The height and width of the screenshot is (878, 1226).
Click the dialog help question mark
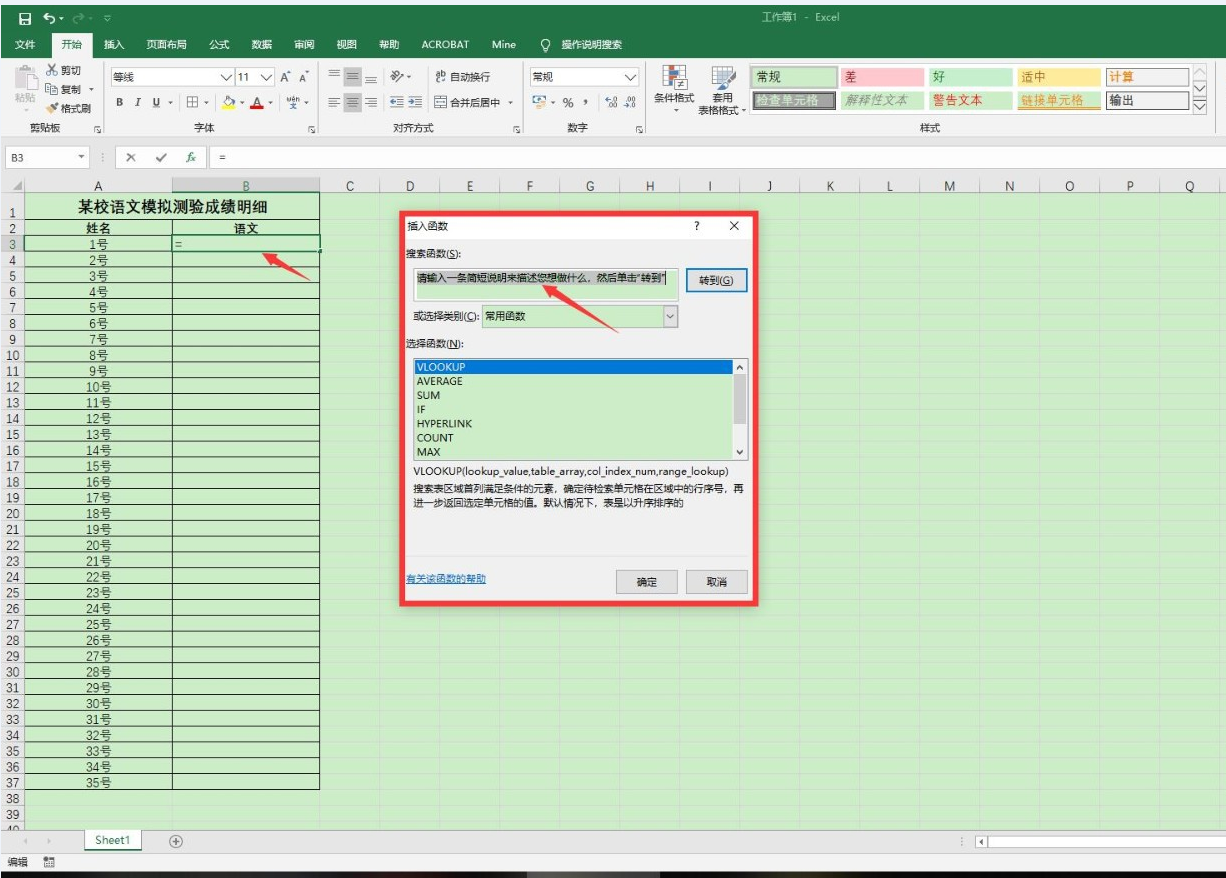click(x=697, y=227)
